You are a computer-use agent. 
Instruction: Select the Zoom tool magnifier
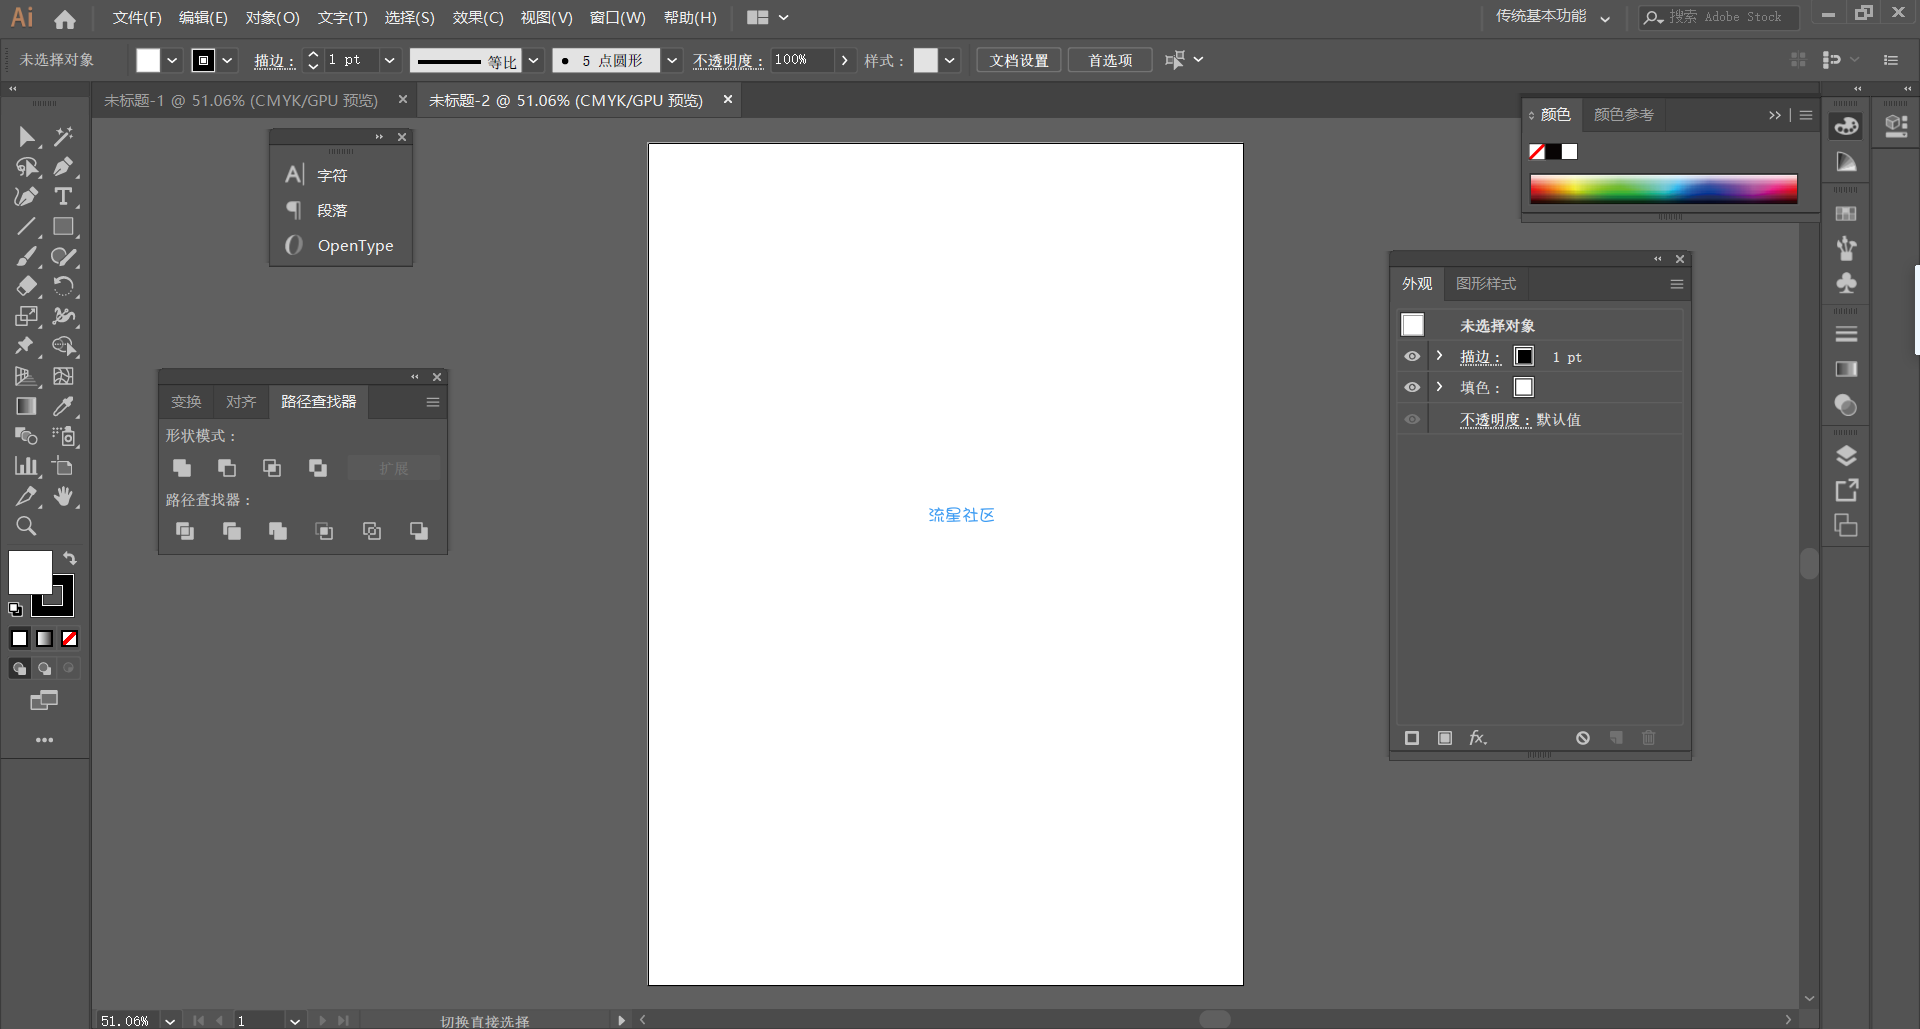tap(26, 526)
